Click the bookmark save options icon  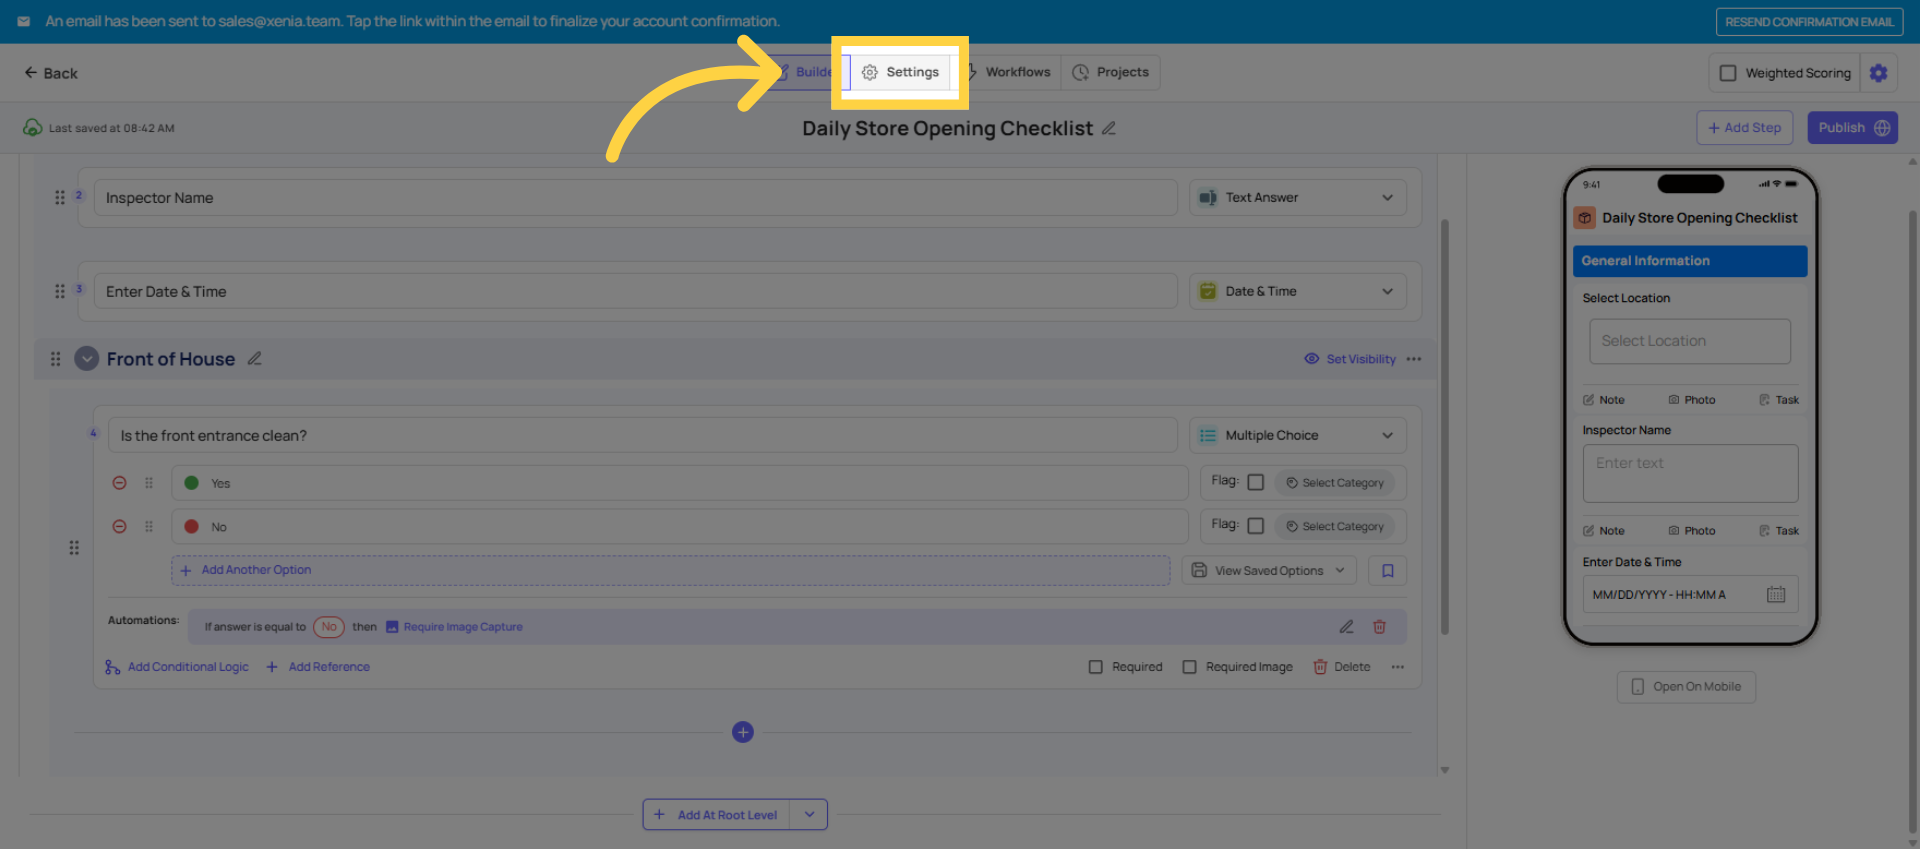[x=1388, y=571]
